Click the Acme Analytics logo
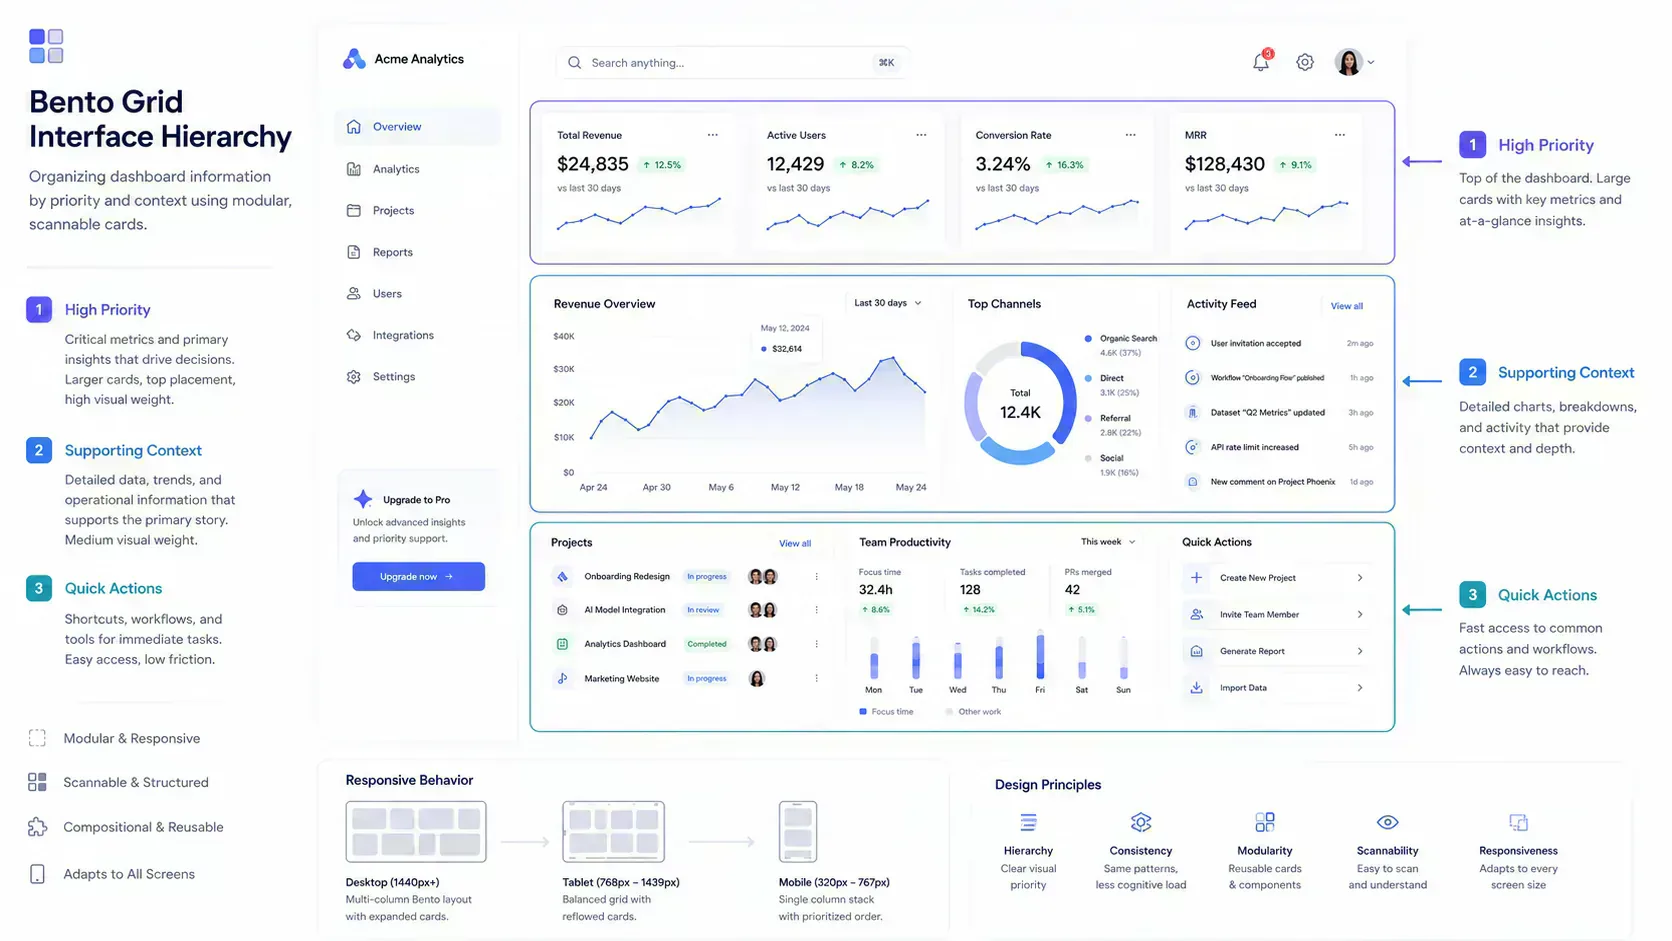This screenshot has width=1672, height=941. pyautogui.click(x=354, y=59)
